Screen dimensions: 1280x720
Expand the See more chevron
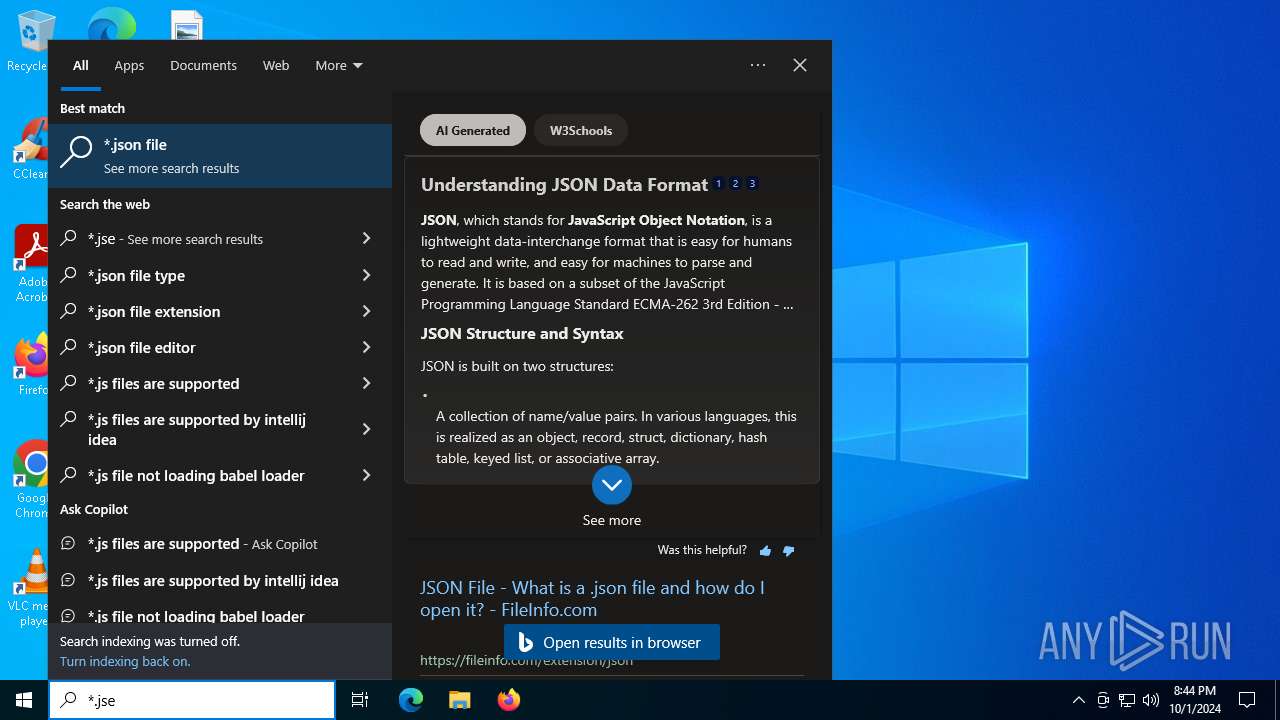point(612,485)
